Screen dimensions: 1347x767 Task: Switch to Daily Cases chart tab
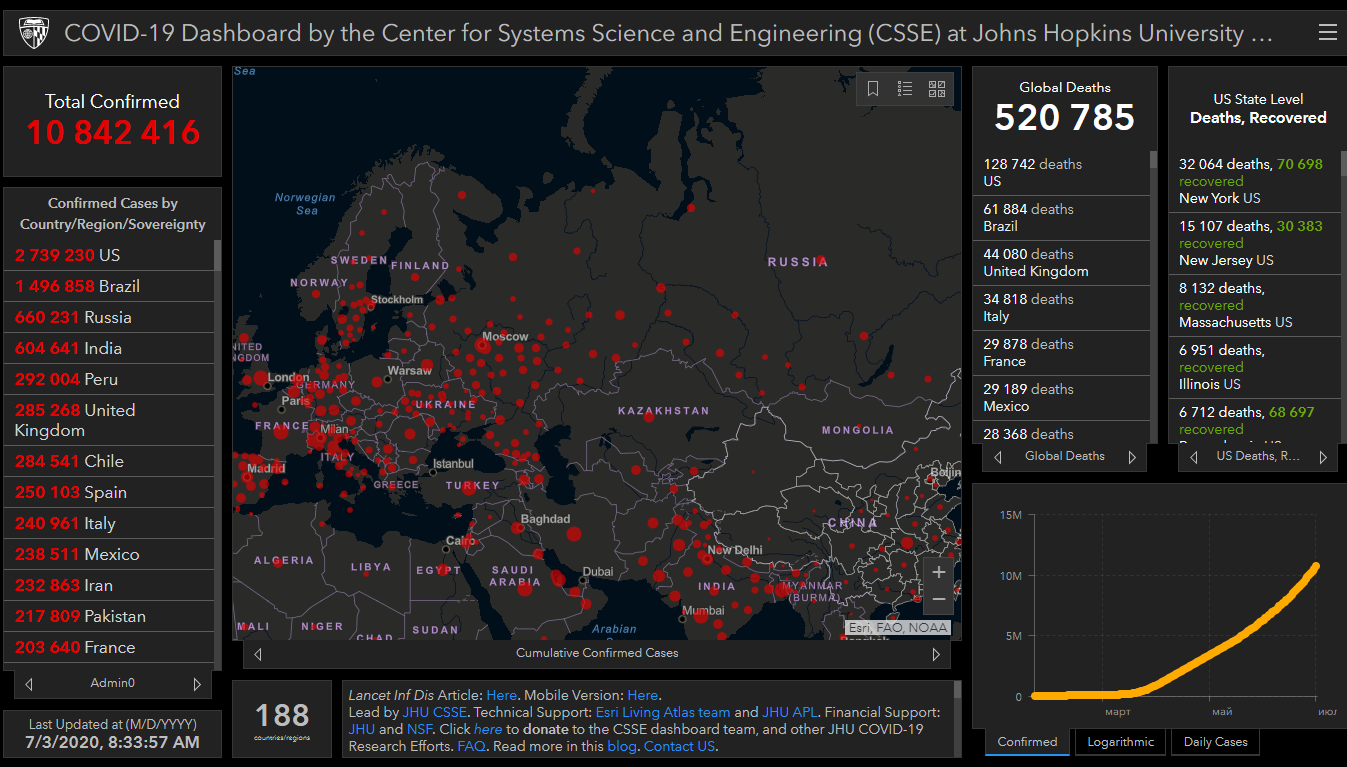(1215, 742)
